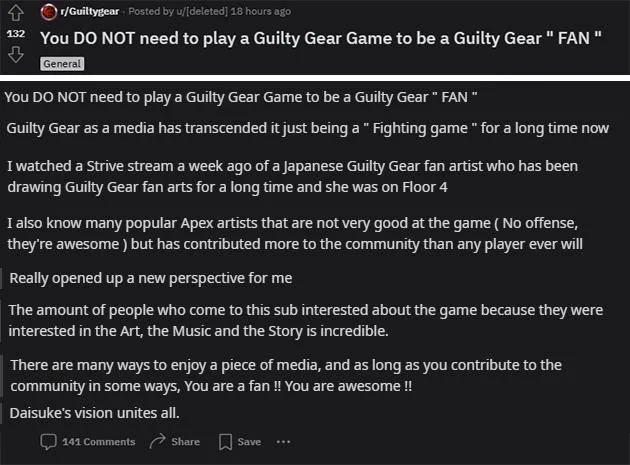Viewport: 630px width, 465px height.
Task: Click the 'Save' text label
Action: [x=249, y=442]
